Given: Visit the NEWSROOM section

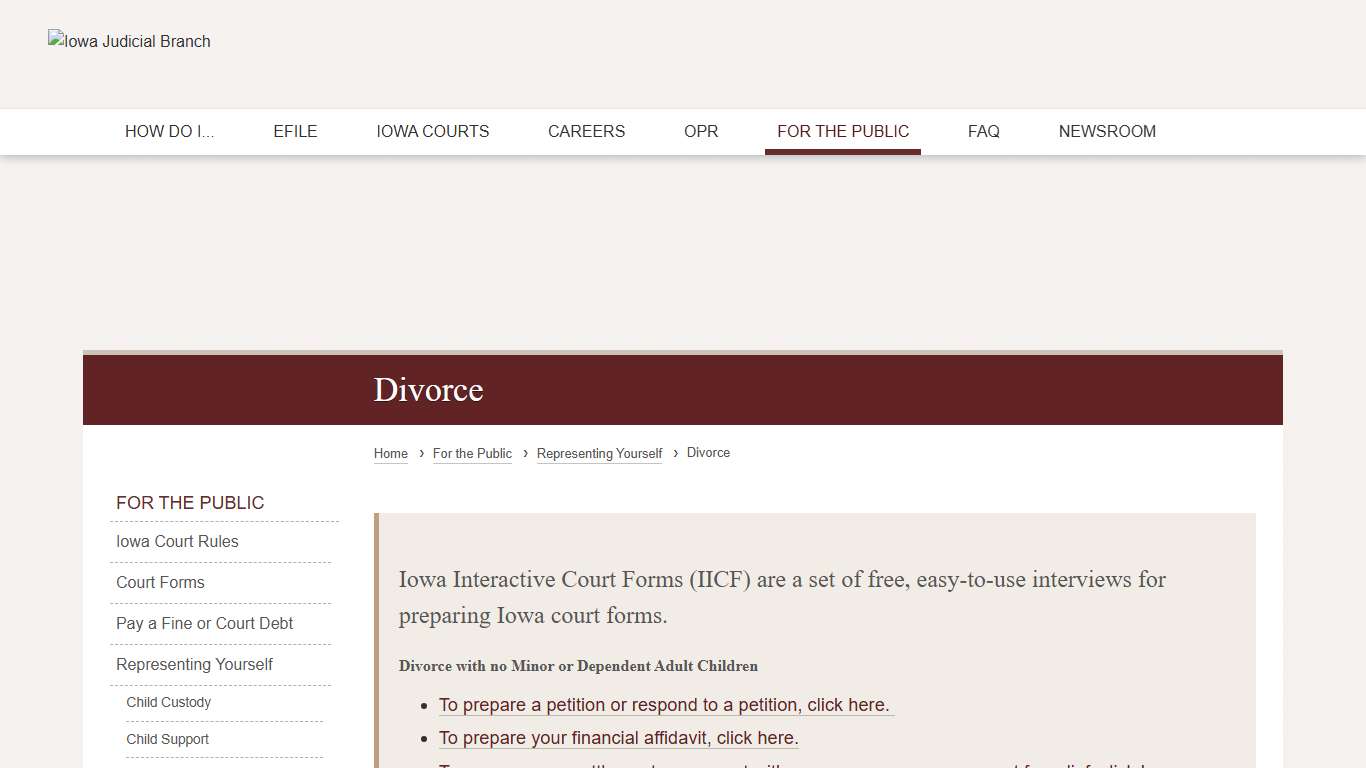Looking at the screenshot, I should point(1107,131).
